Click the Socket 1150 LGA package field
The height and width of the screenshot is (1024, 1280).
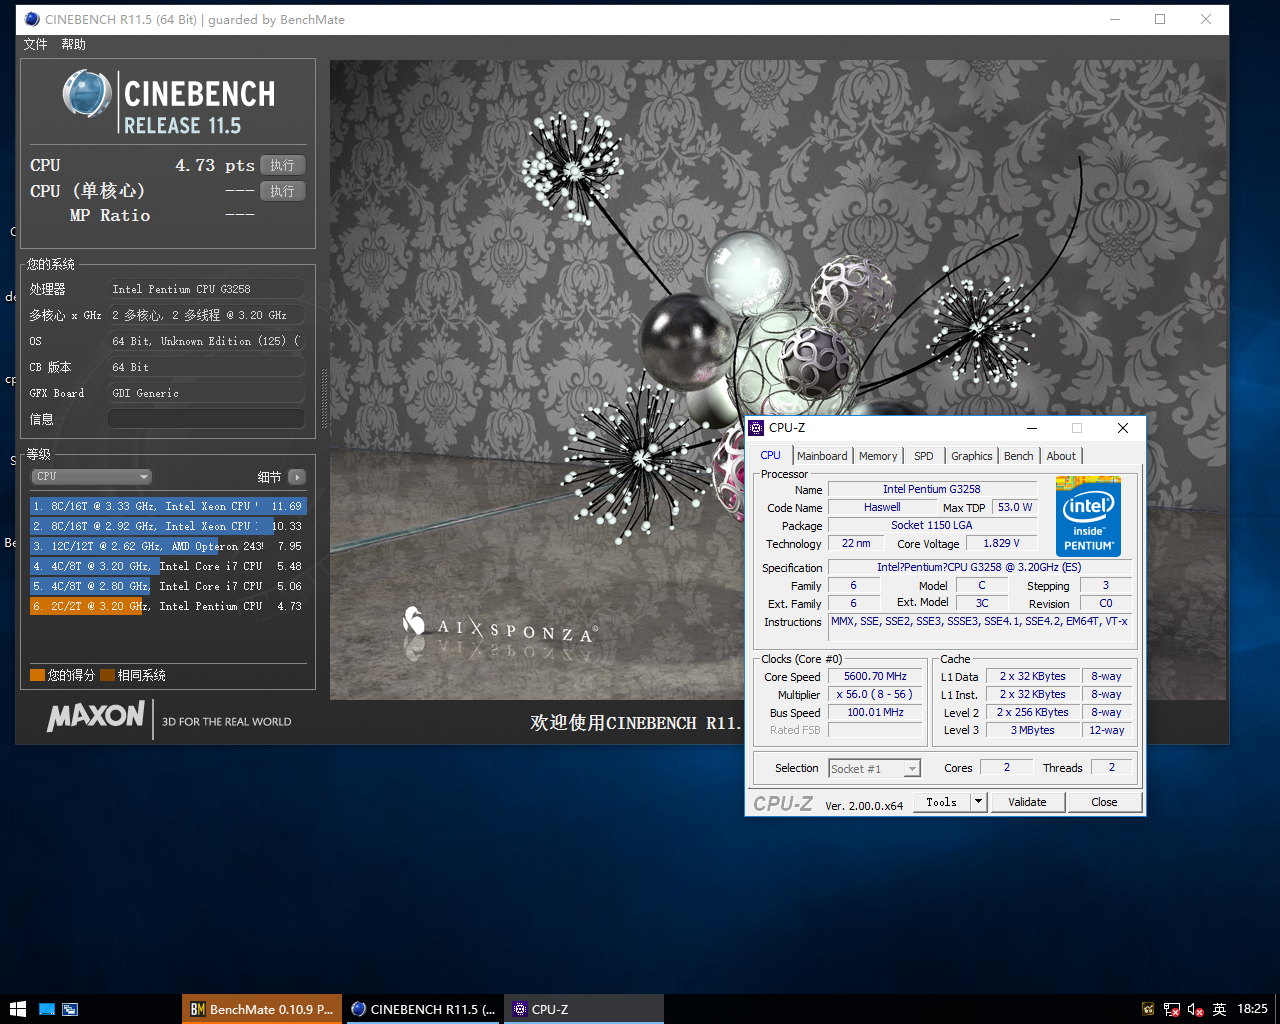[x=932, y=525]
